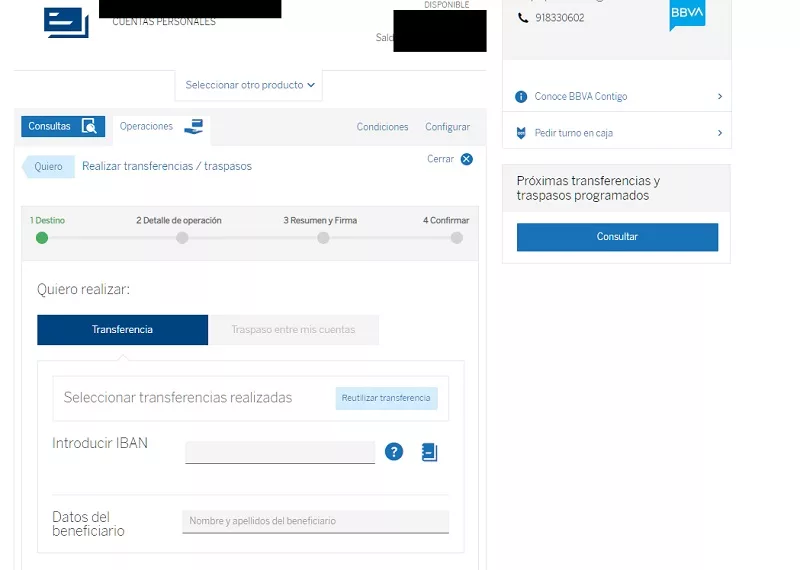The width and height of the screenshot is (800, 570).
Task: Select the Transferencia option
Action: (x=122, y=330)
